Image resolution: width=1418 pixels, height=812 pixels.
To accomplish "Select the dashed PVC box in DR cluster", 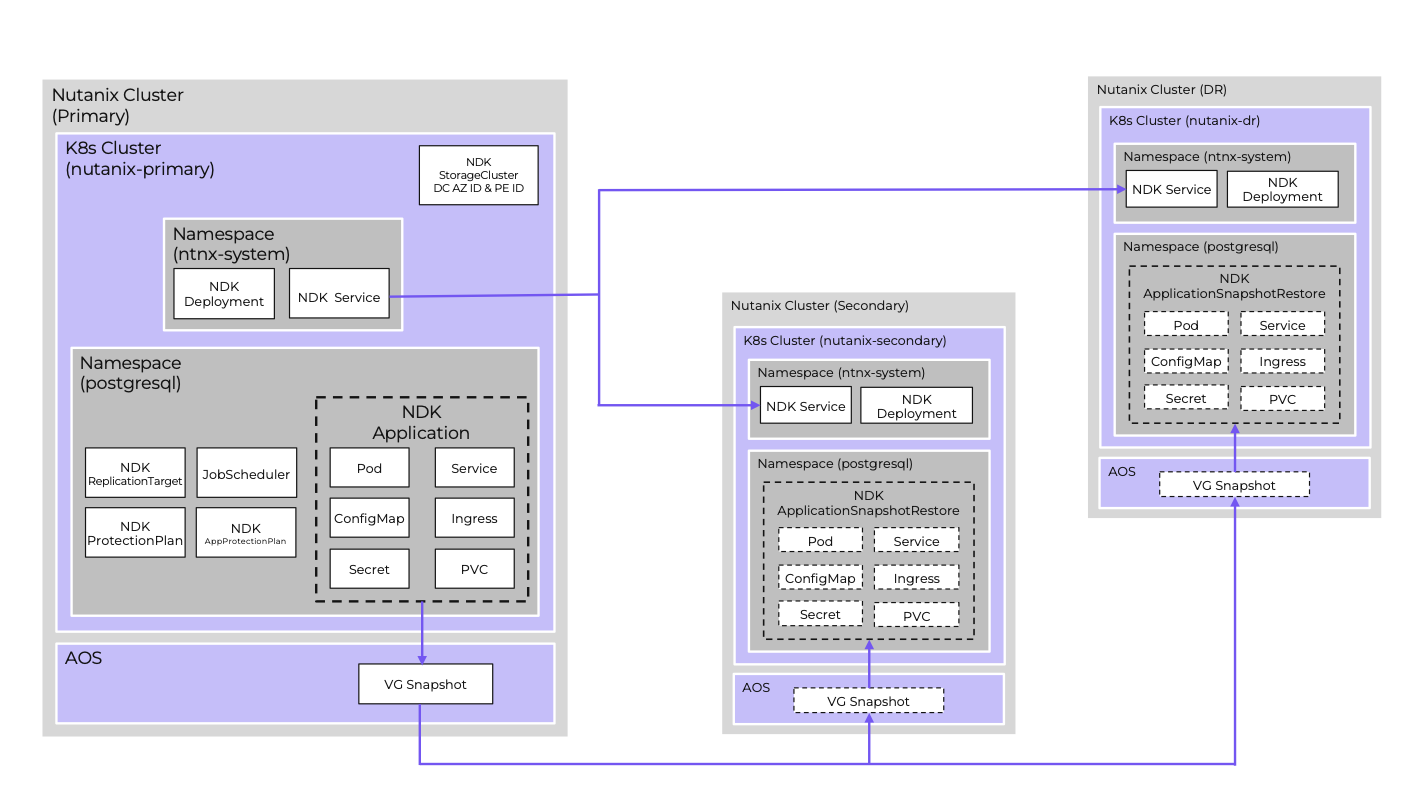I will [x=1282, y=399].
